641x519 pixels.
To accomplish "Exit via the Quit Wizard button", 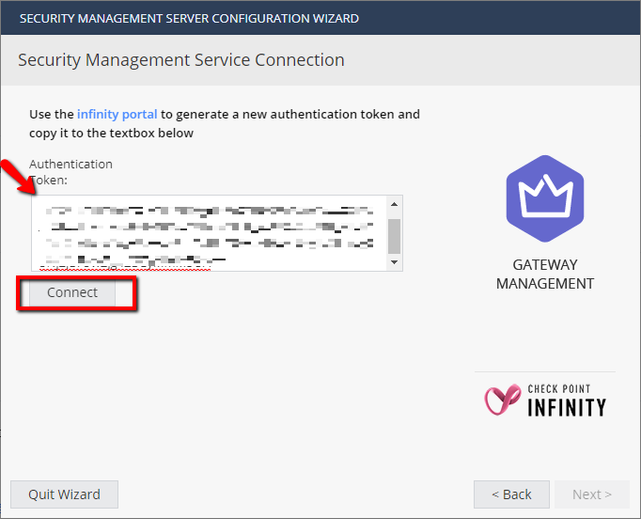I will pos(64,494).
